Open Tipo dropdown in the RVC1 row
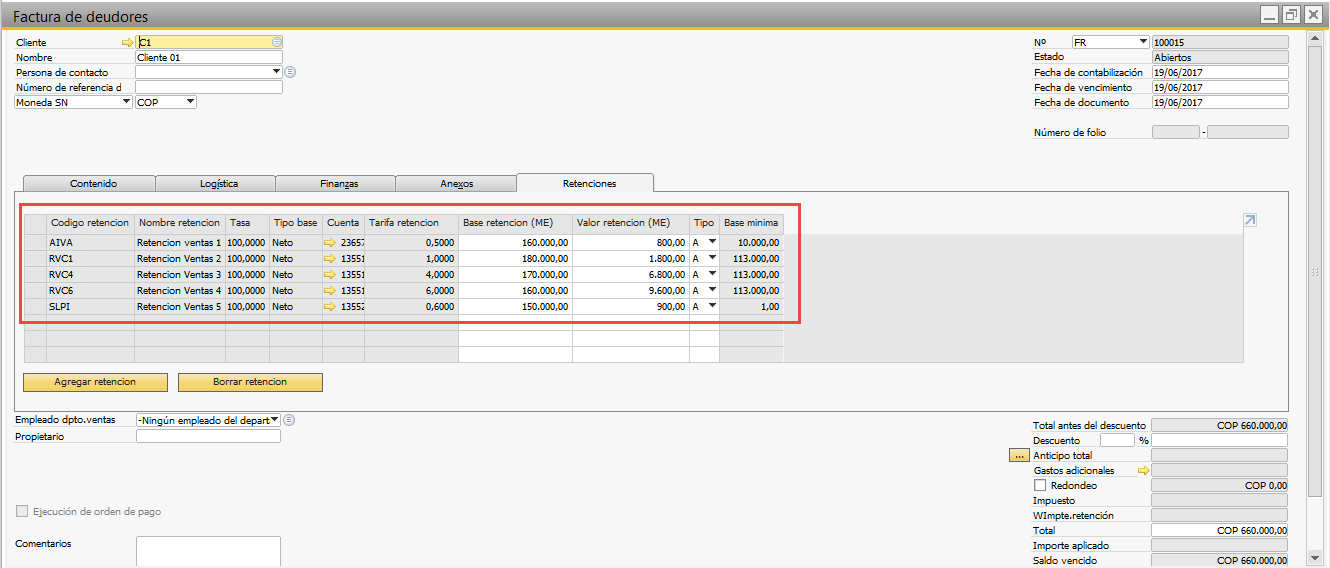 (712, 259)
